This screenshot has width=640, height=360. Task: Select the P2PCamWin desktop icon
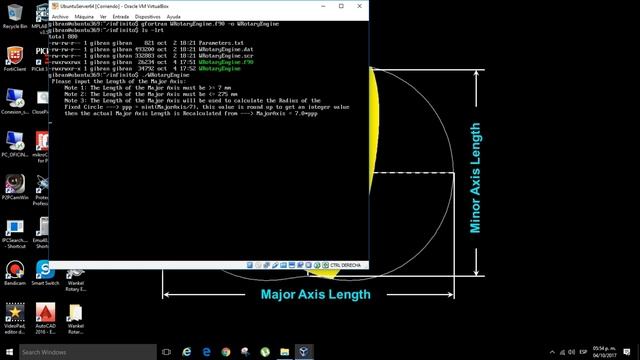15,187
